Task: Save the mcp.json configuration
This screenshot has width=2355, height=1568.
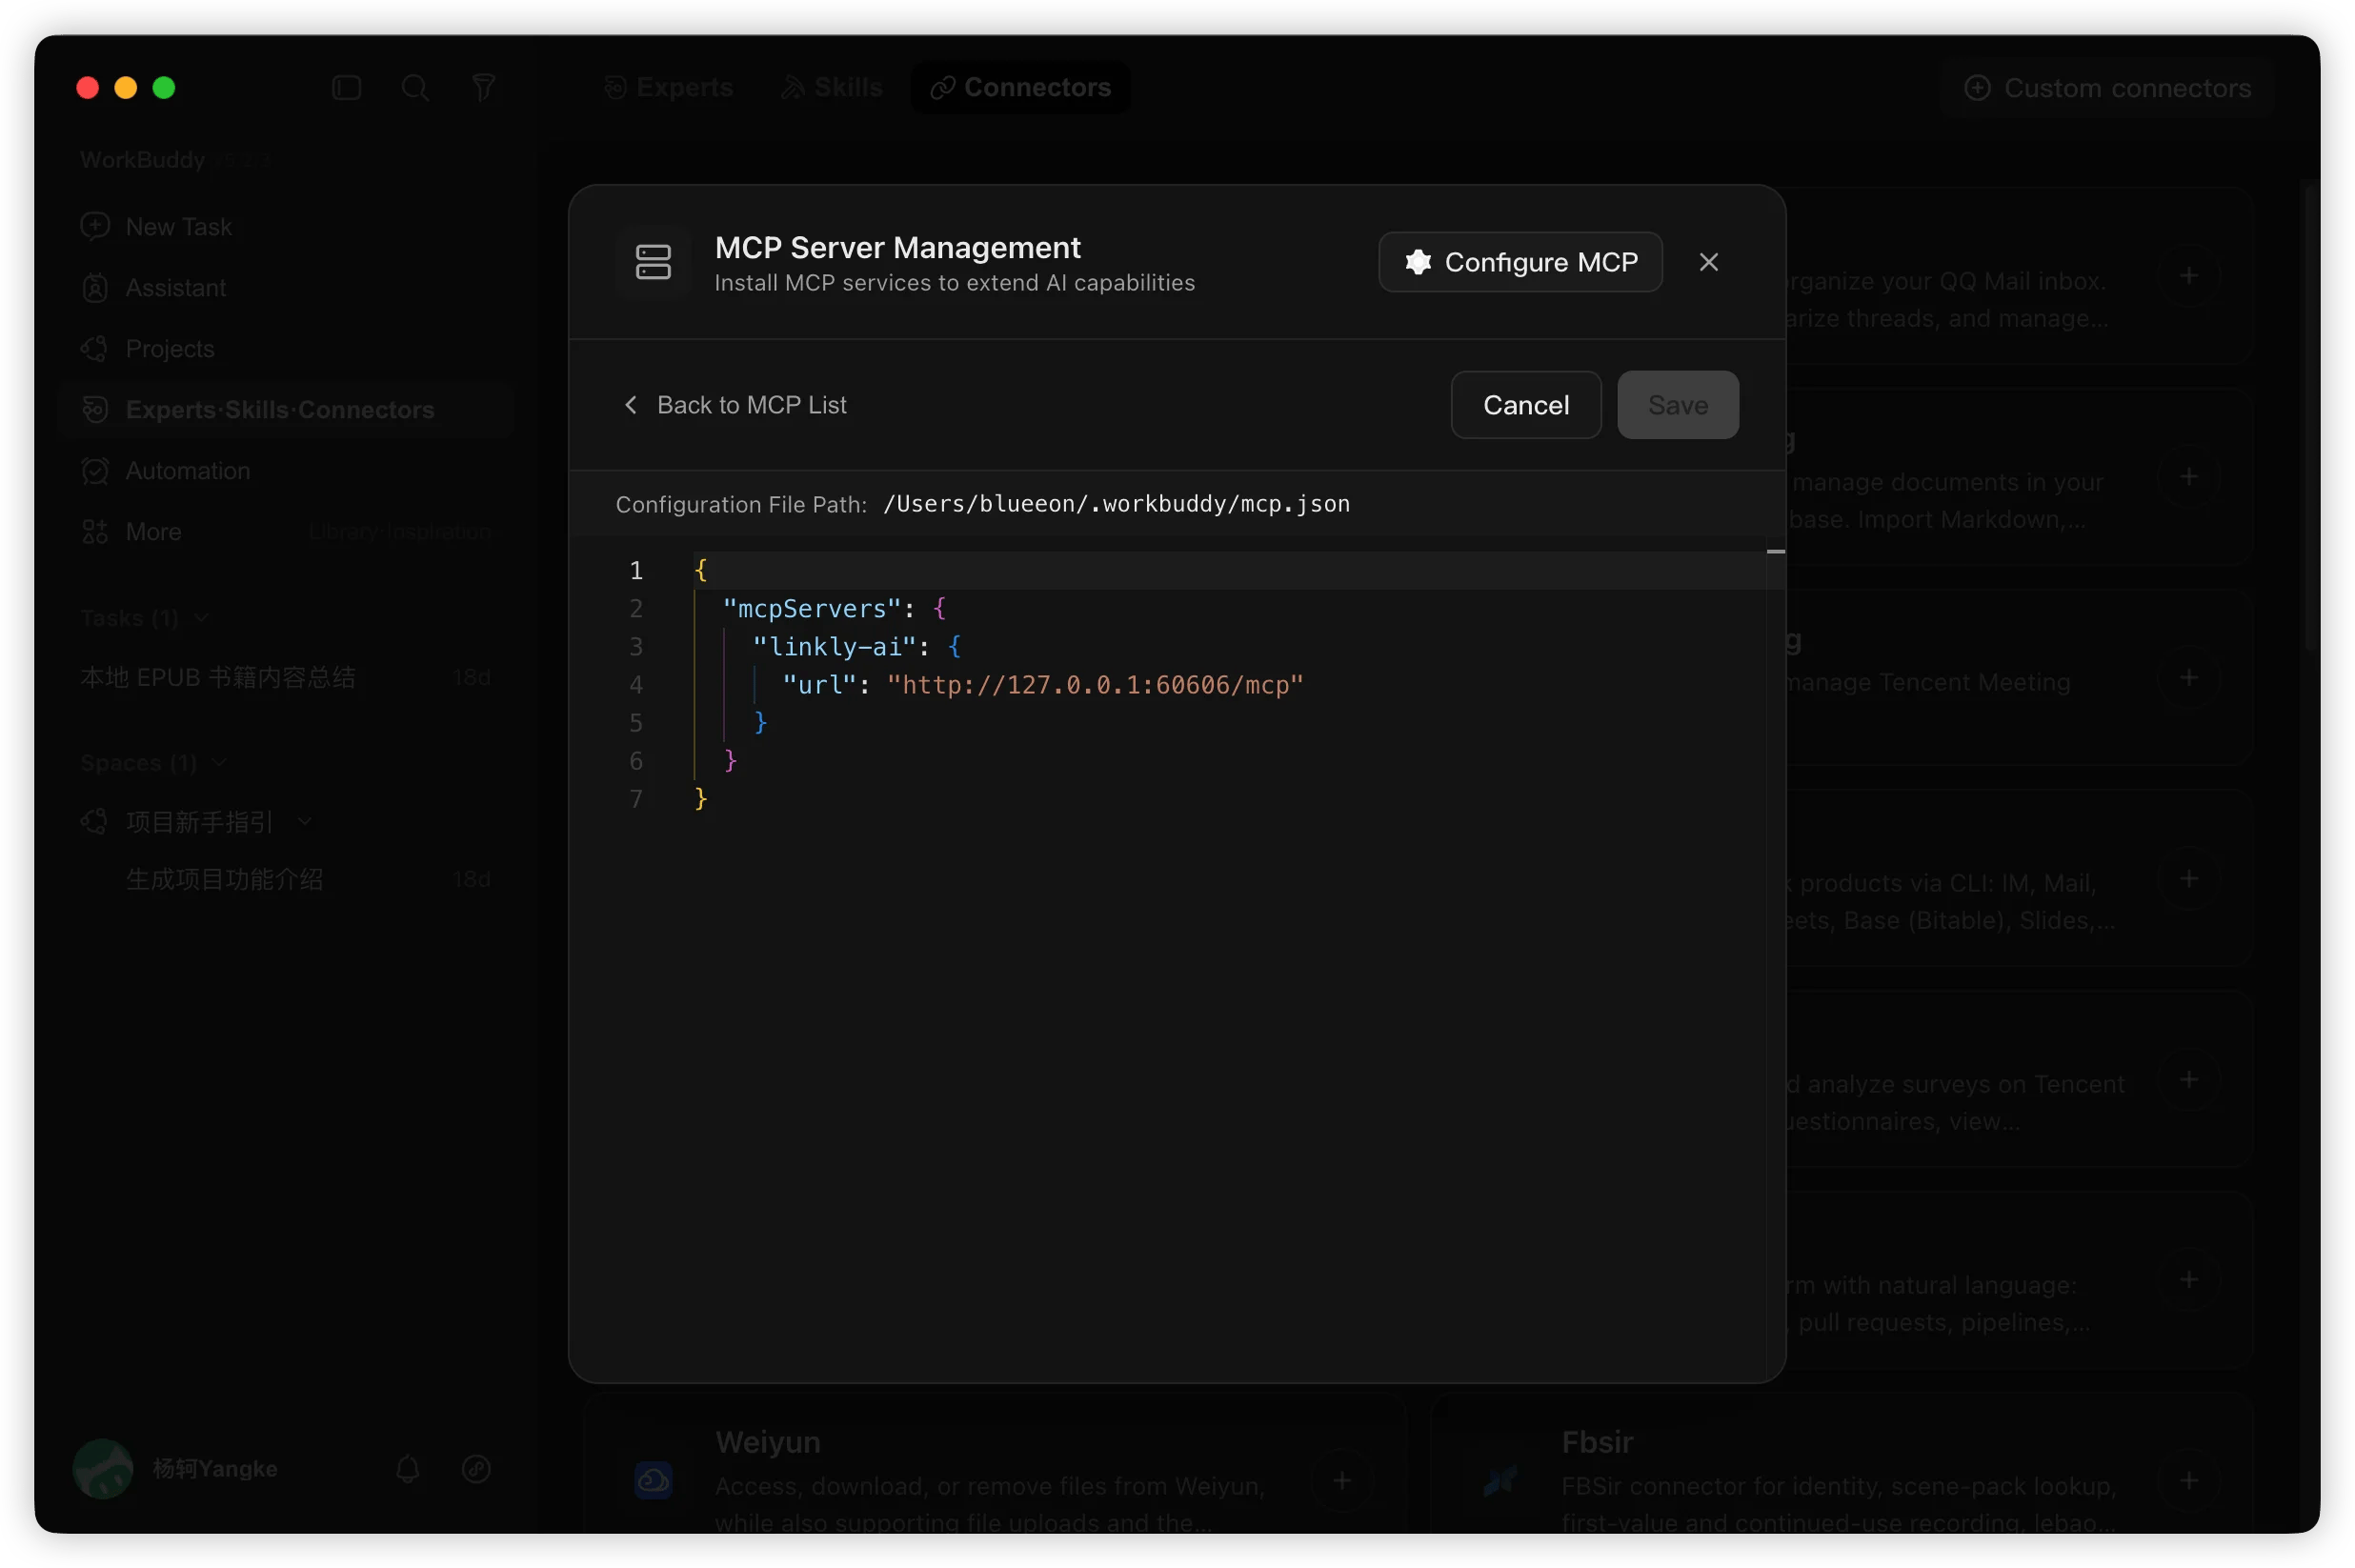Action: [x=1677, y=405]
